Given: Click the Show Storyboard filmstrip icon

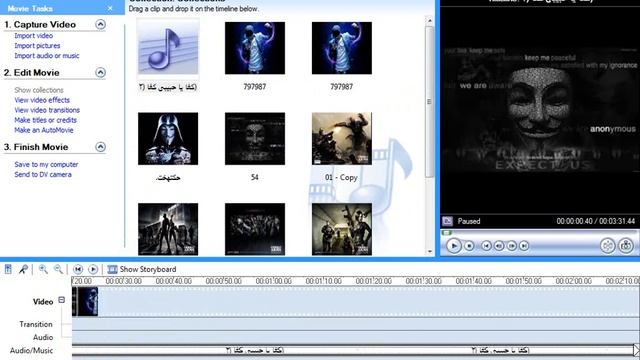Looking at the screenshot, I should [112, 269].
